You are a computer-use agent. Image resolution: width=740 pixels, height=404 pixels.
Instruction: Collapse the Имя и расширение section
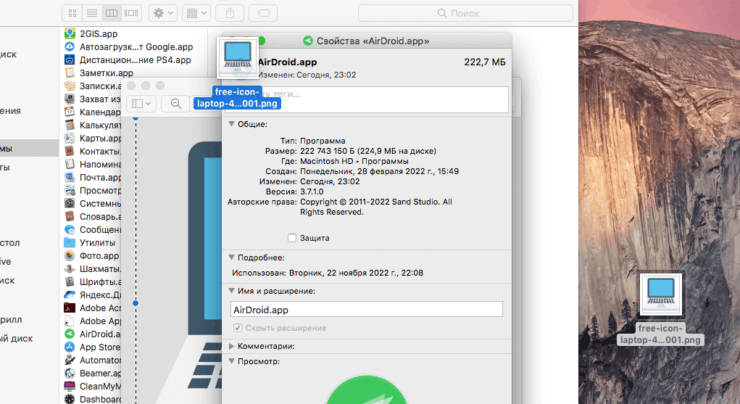pyautogui.click(x=233, y=290)
